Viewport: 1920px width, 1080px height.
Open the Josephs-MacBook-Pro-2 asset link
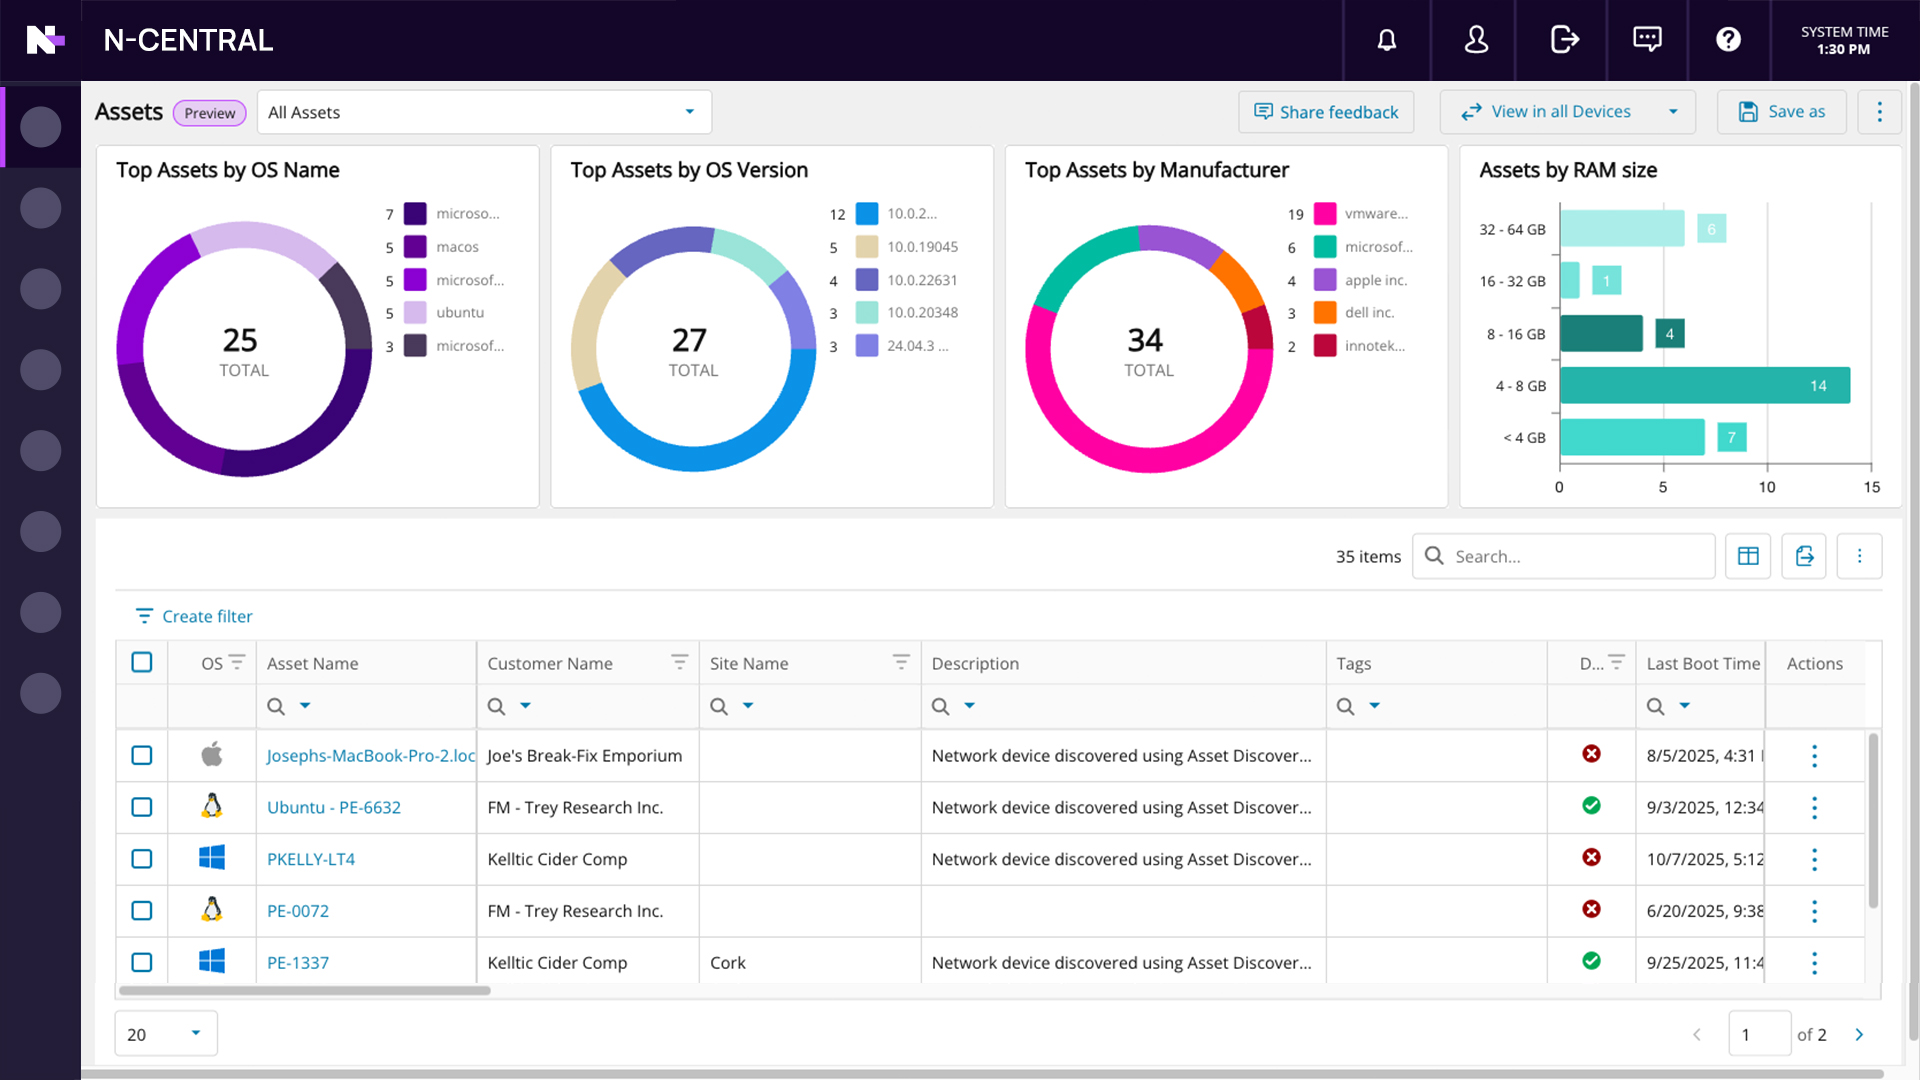coord(369,756)
